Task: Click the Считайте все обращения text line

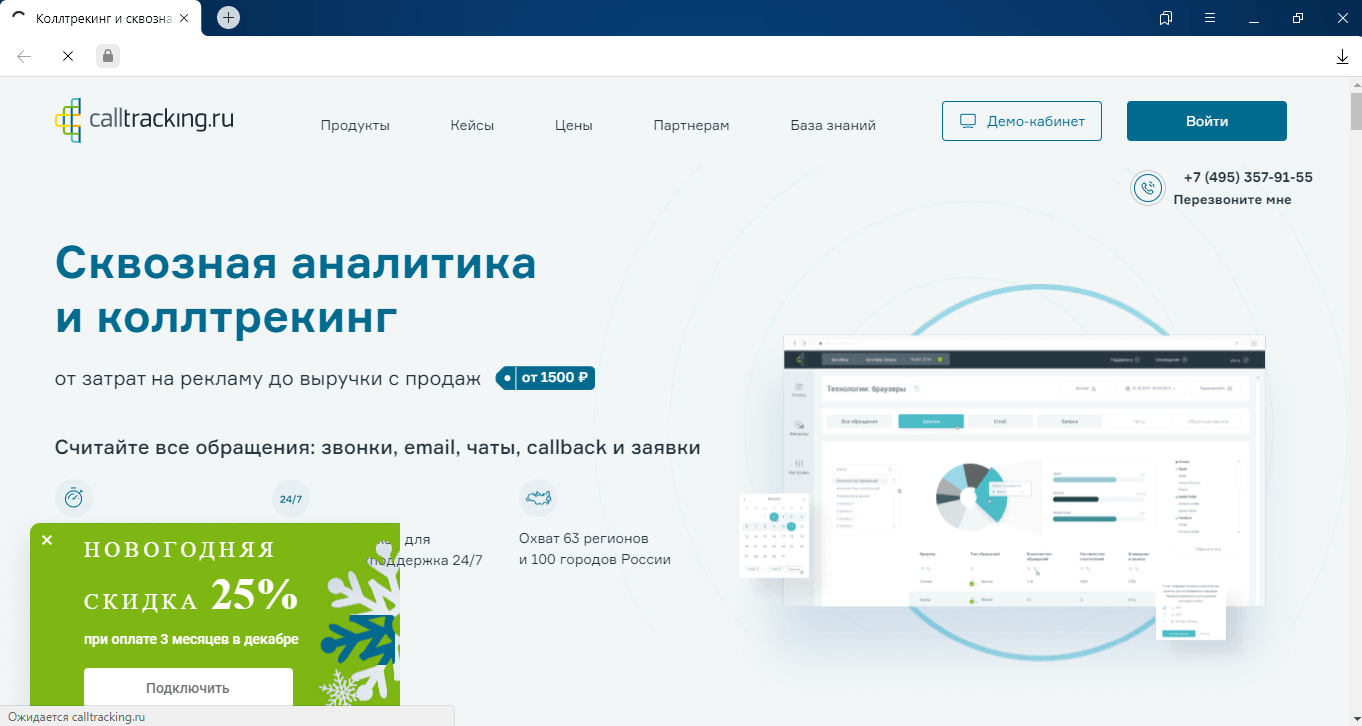Action: (x=378, y=447)
